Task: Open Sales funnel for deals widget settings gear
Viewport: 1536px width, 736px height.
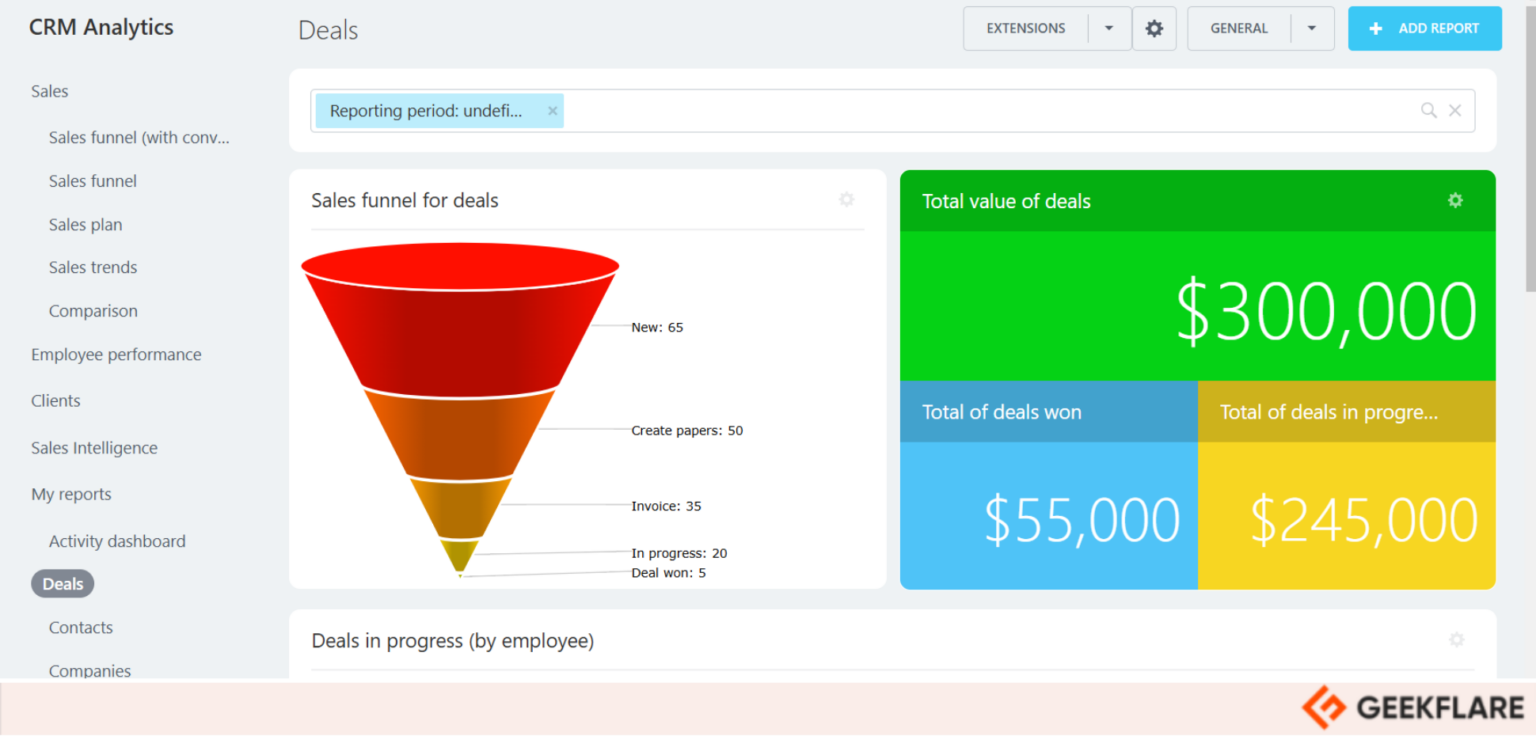Action: pos(847,200)
